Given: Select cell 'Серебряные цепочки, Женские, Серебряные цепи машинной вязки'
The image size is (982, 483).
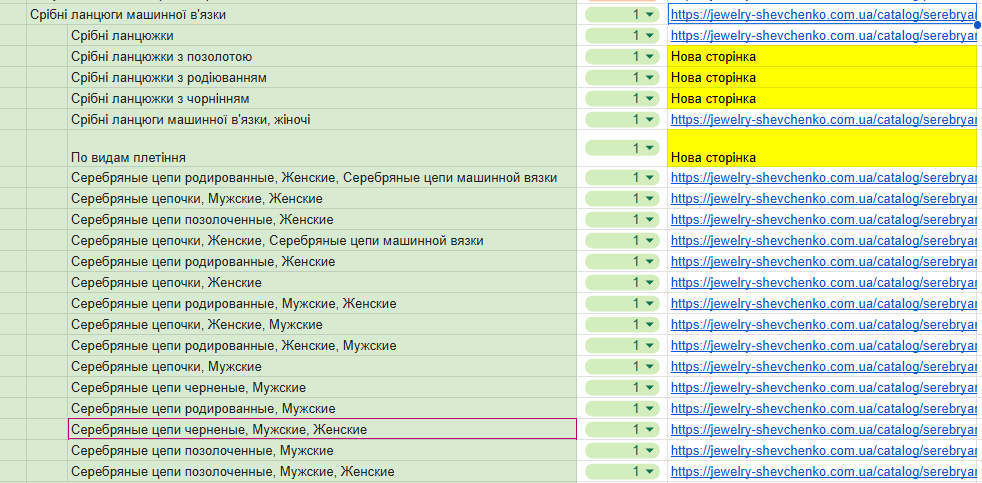Looking at the screenshot, I should (x=323, y=241).
